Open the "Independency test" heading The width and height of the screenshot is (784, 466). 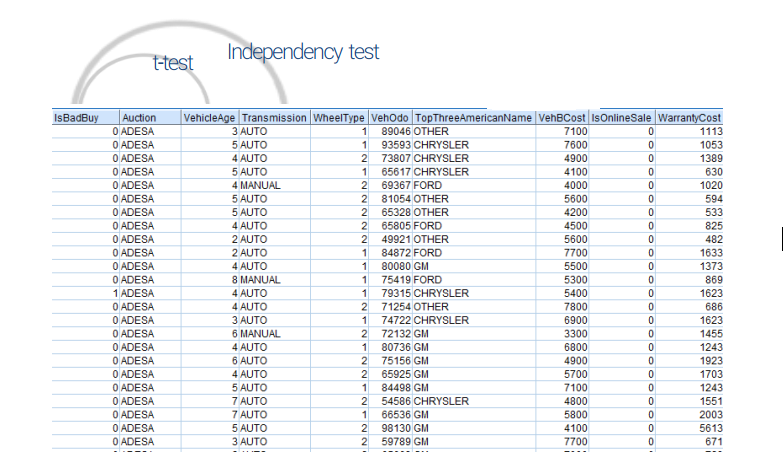(x=303, y=52)
